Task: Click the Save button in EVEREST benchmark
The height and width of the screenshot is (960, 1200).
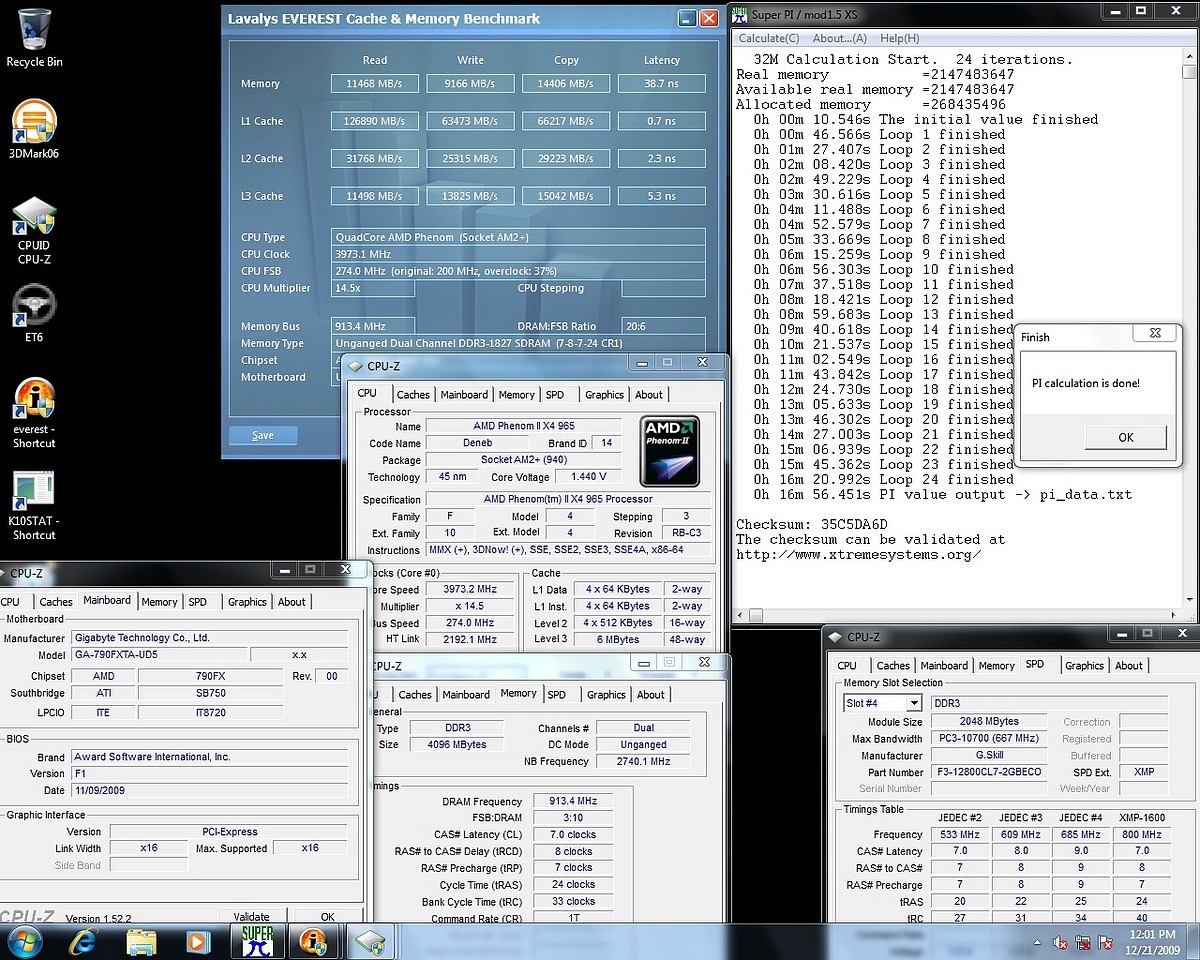Action: click(263, 435)
